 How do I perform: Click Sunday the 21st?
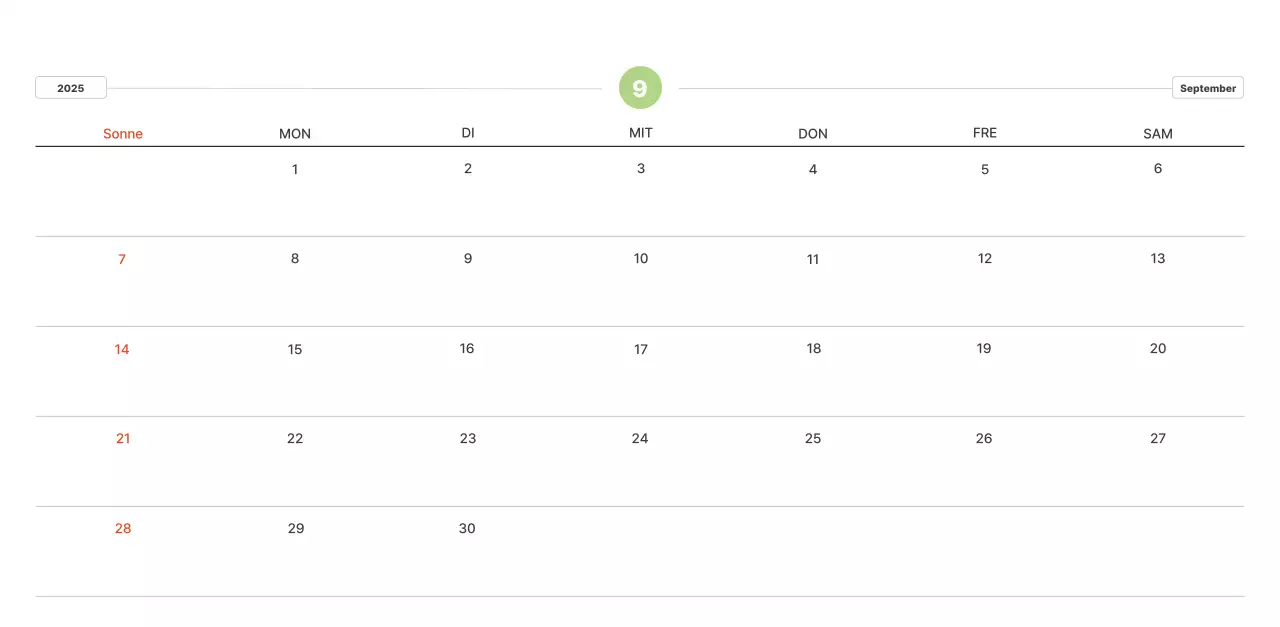coord(122,439)
